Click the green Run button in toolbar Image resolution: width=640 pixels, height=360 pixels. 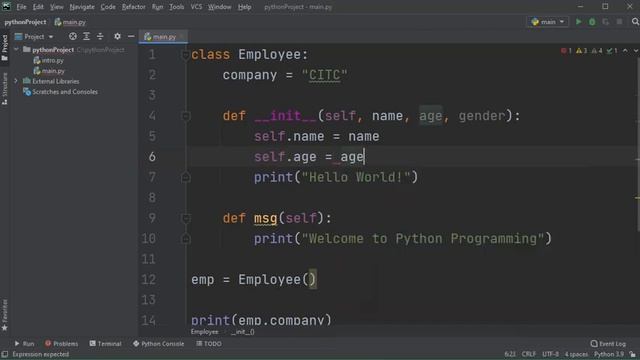pyautogui.click(x=578, y=22)
